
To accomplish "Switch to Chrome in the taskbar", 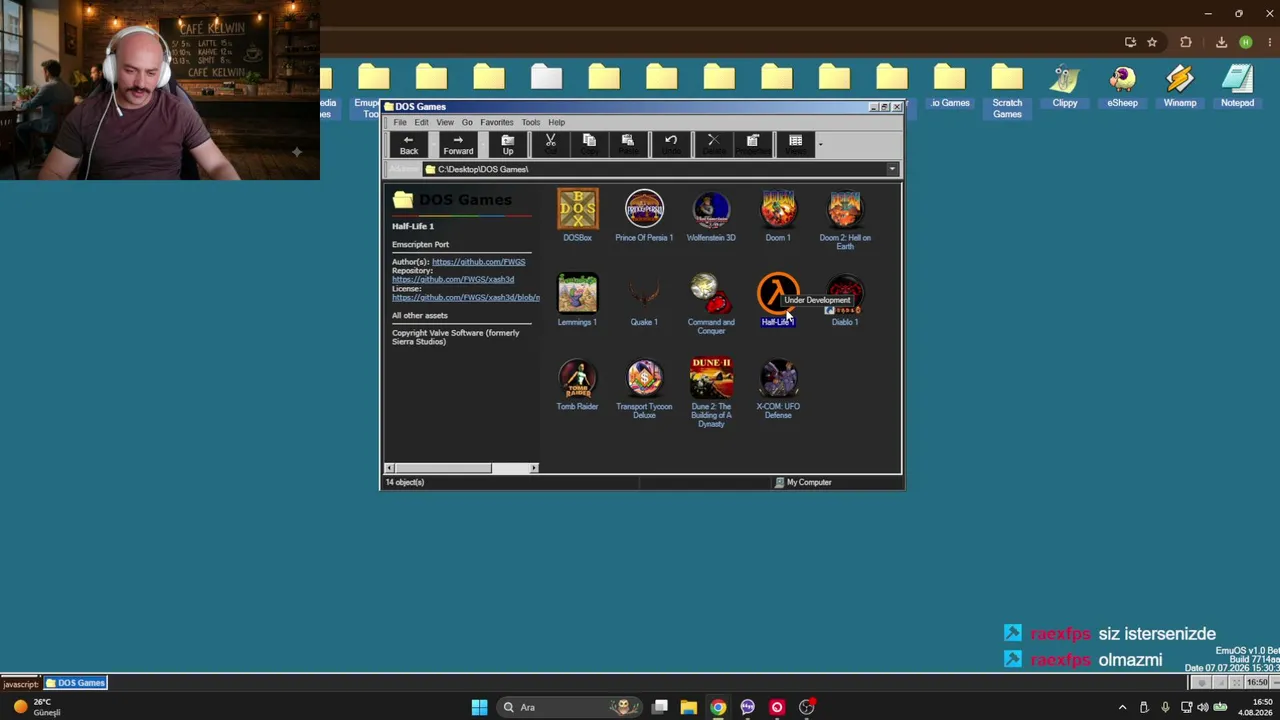I will (x=718, y=708).
